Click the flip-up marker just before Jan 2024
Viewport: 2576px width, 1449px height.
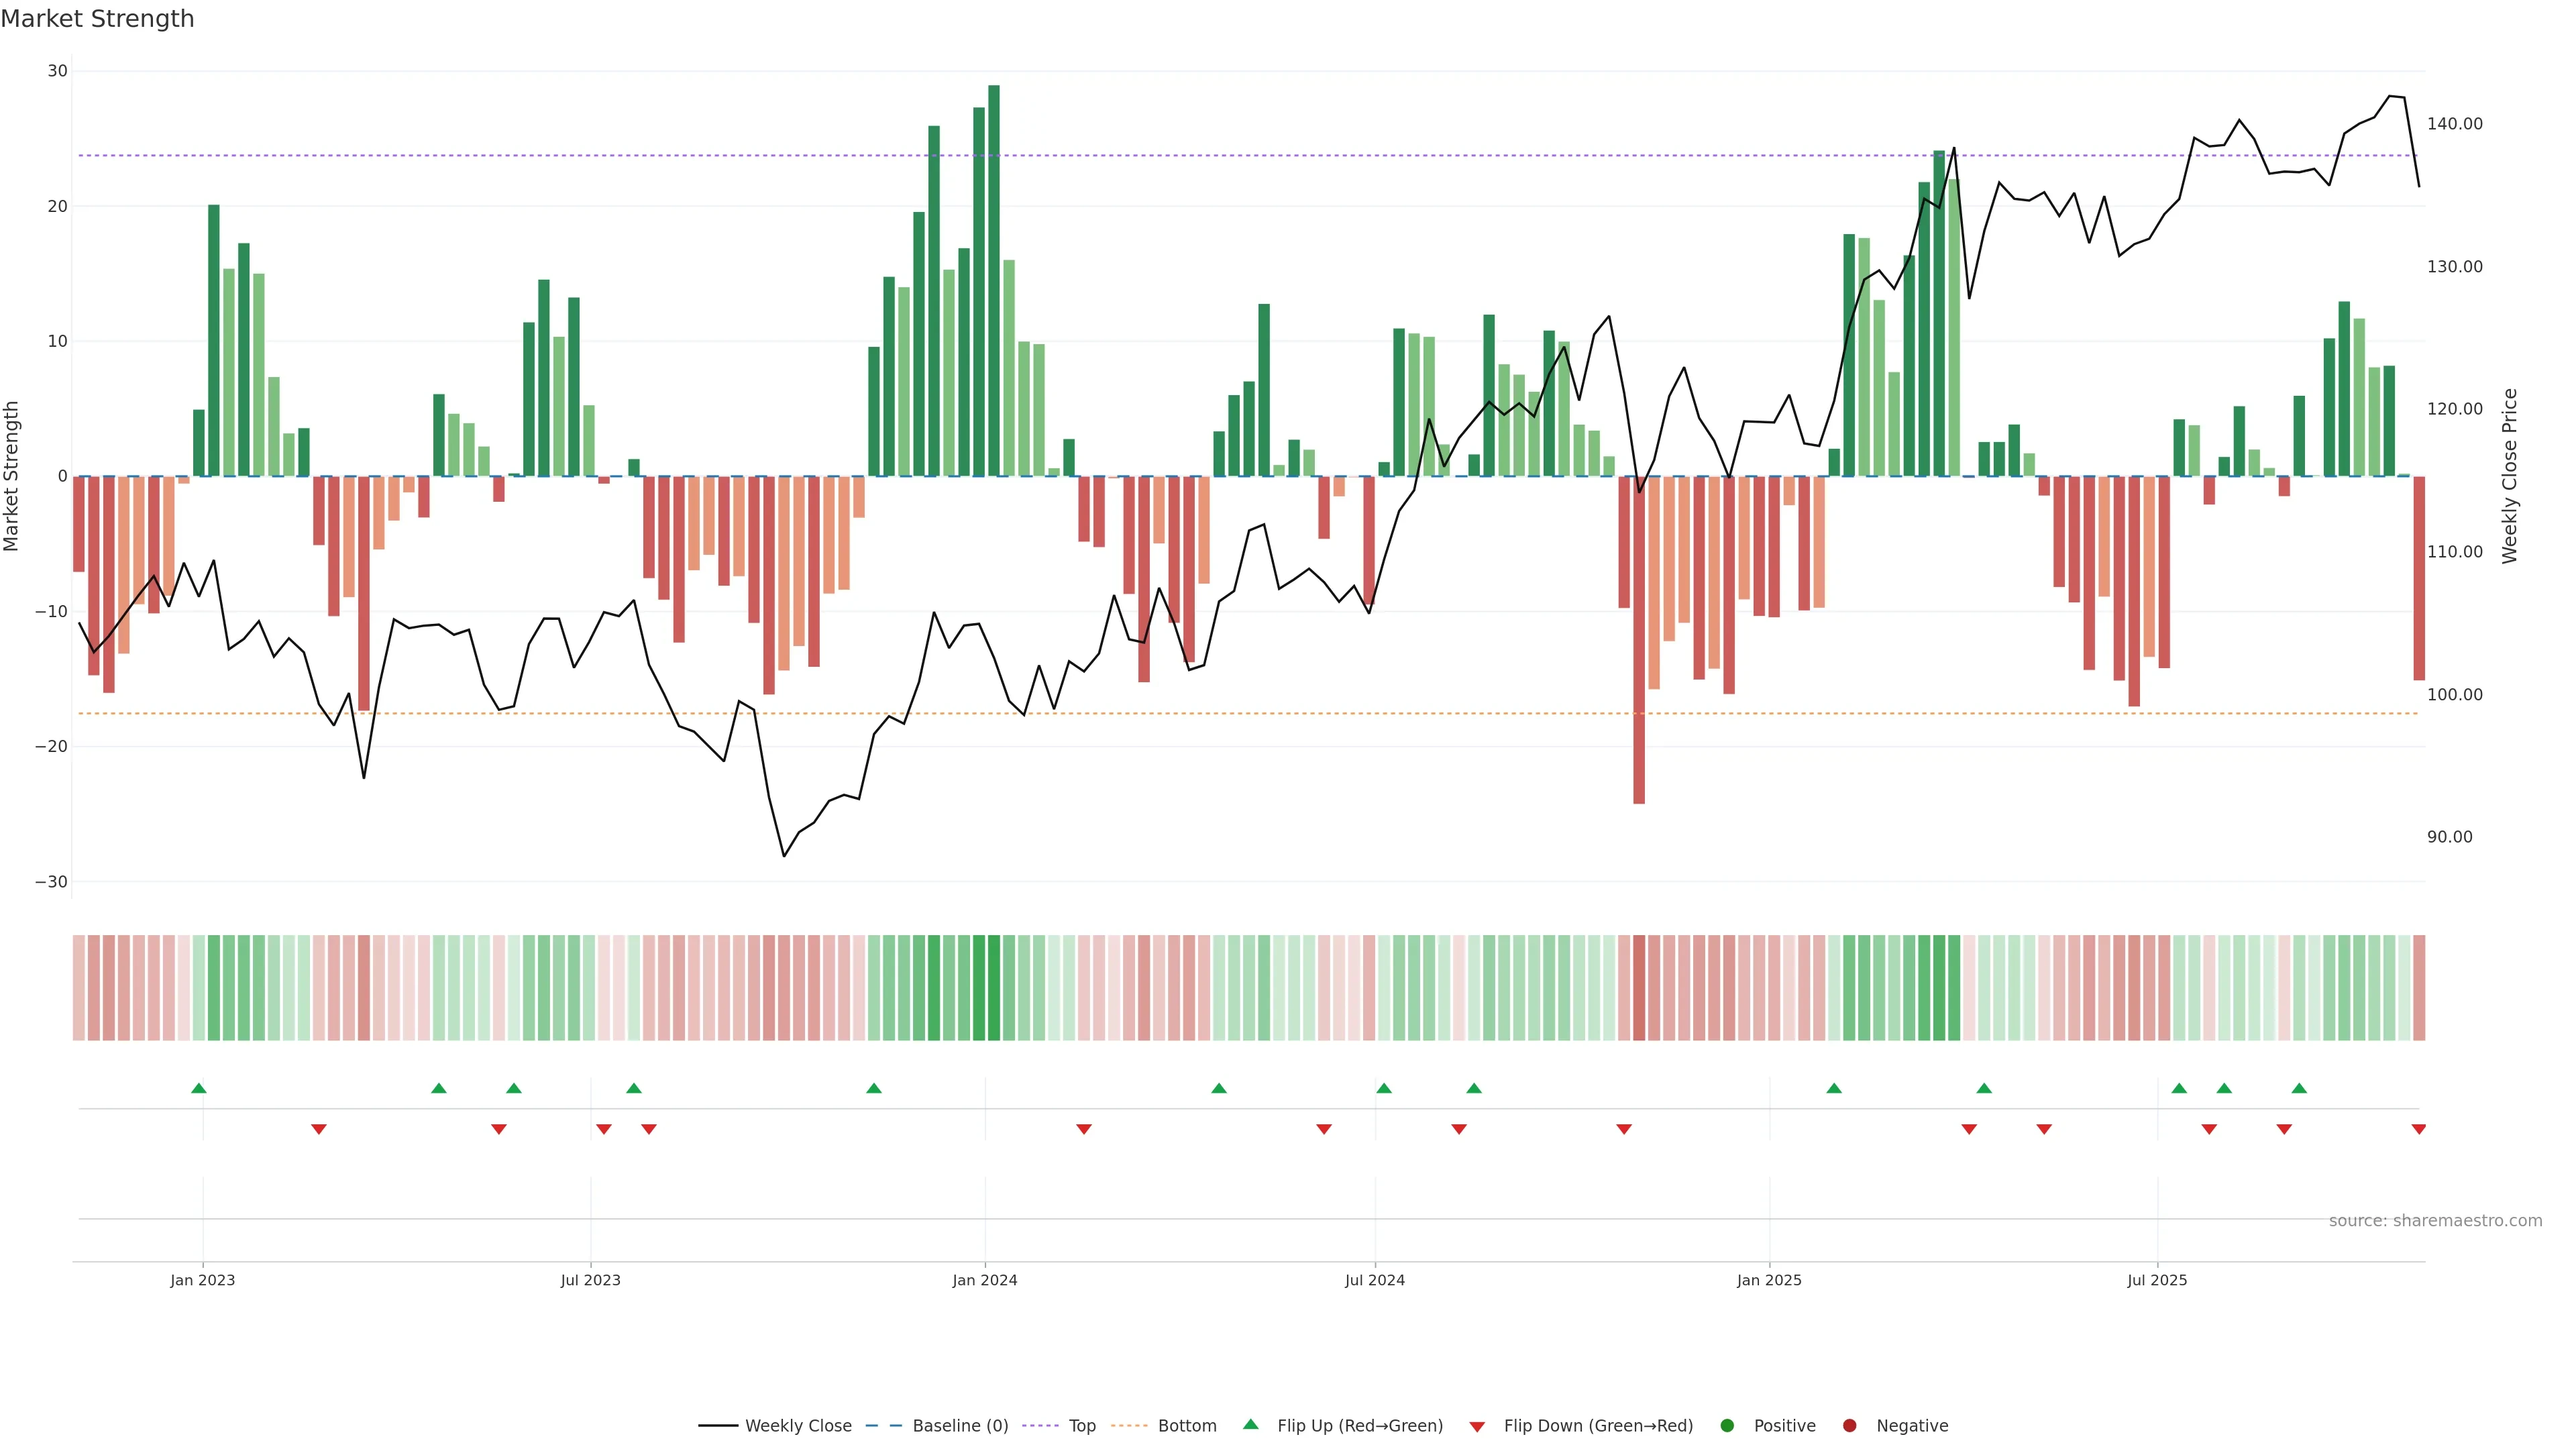click(874, 1088)
